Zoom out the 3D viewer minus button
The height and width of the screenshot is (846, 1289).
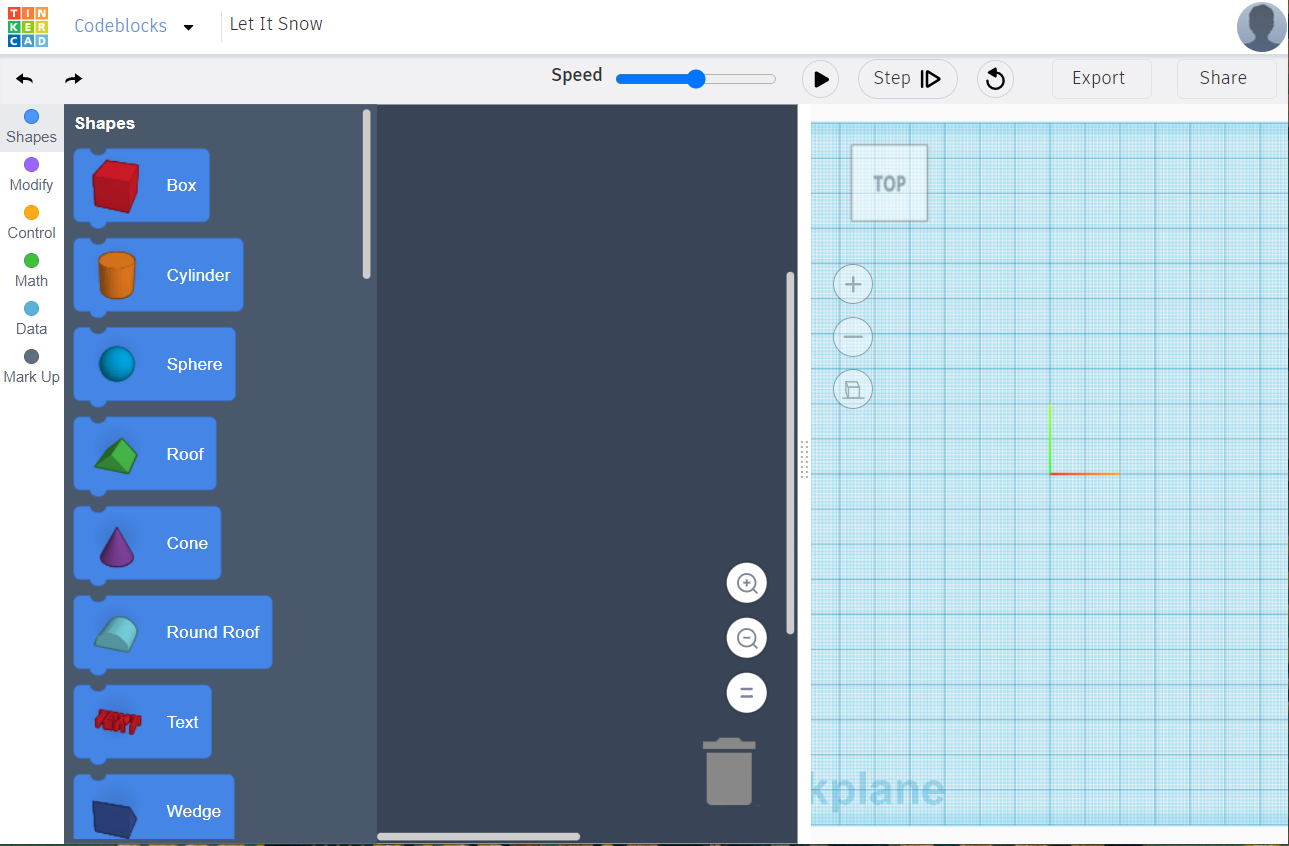pyautogui.click(x=853, y=337)
